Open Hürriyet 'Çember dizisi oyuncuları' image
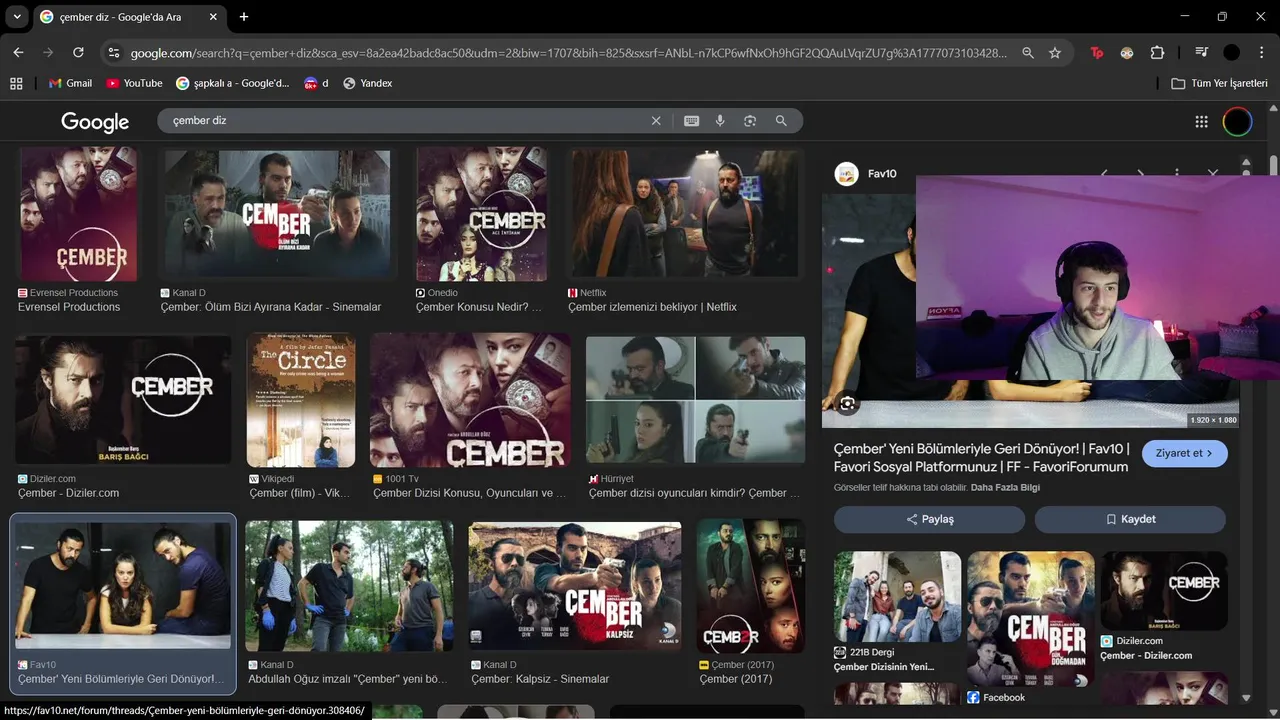Screen dimensions: 1280x720 click(695, 400)
